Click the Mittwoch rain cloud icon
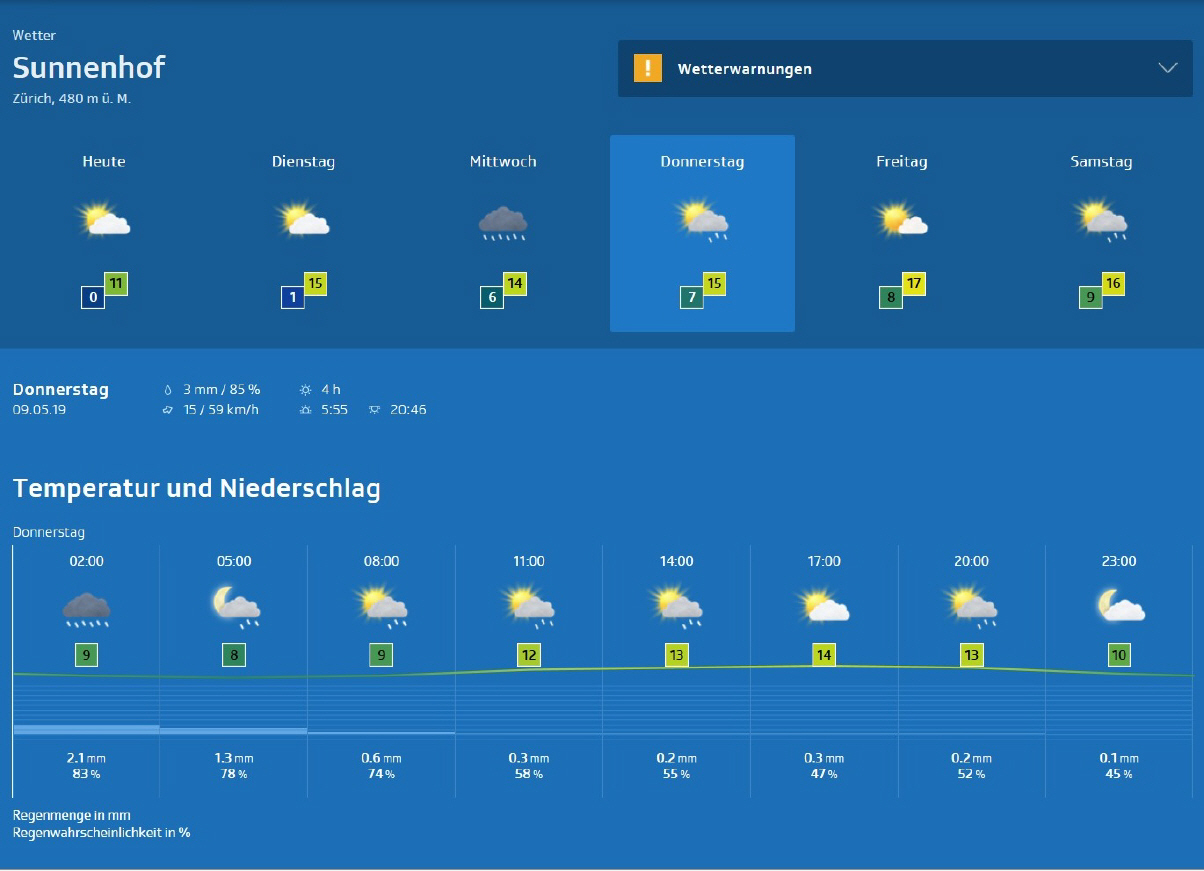 (x=503, y=222)
